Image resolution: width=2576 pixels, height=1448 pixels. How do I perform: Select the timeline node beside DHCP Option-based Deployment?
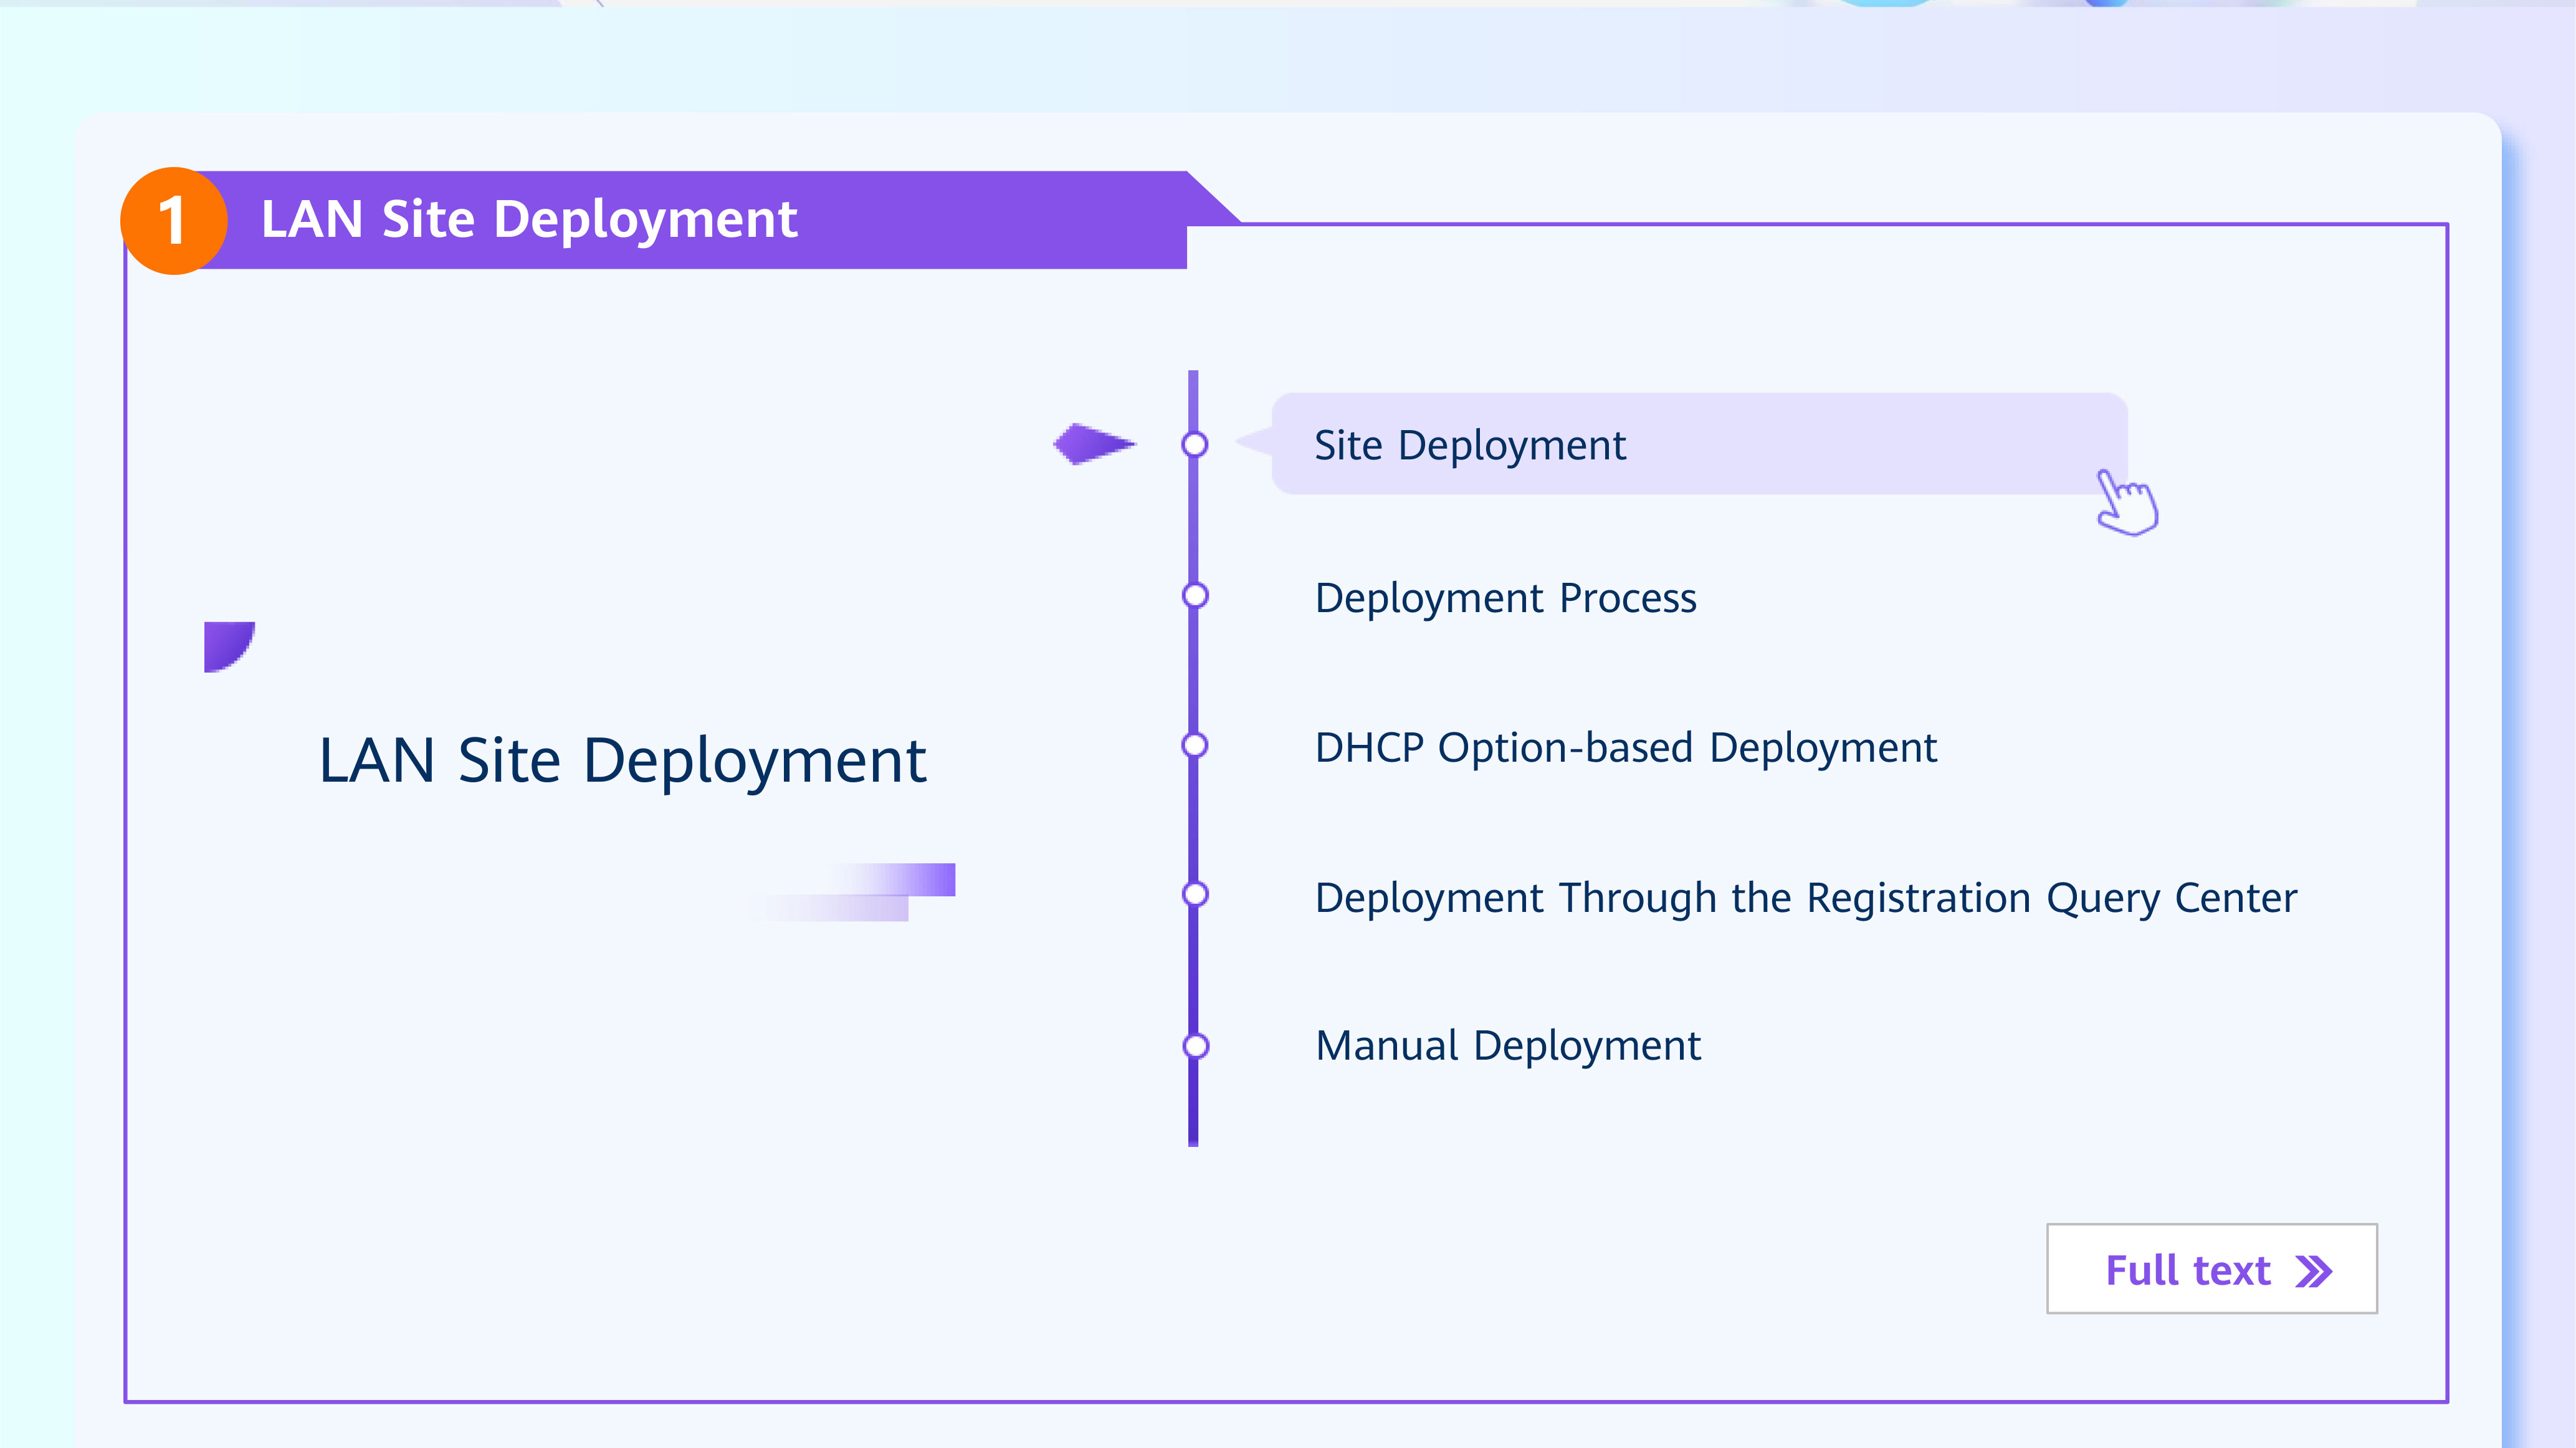point(1194,745)
